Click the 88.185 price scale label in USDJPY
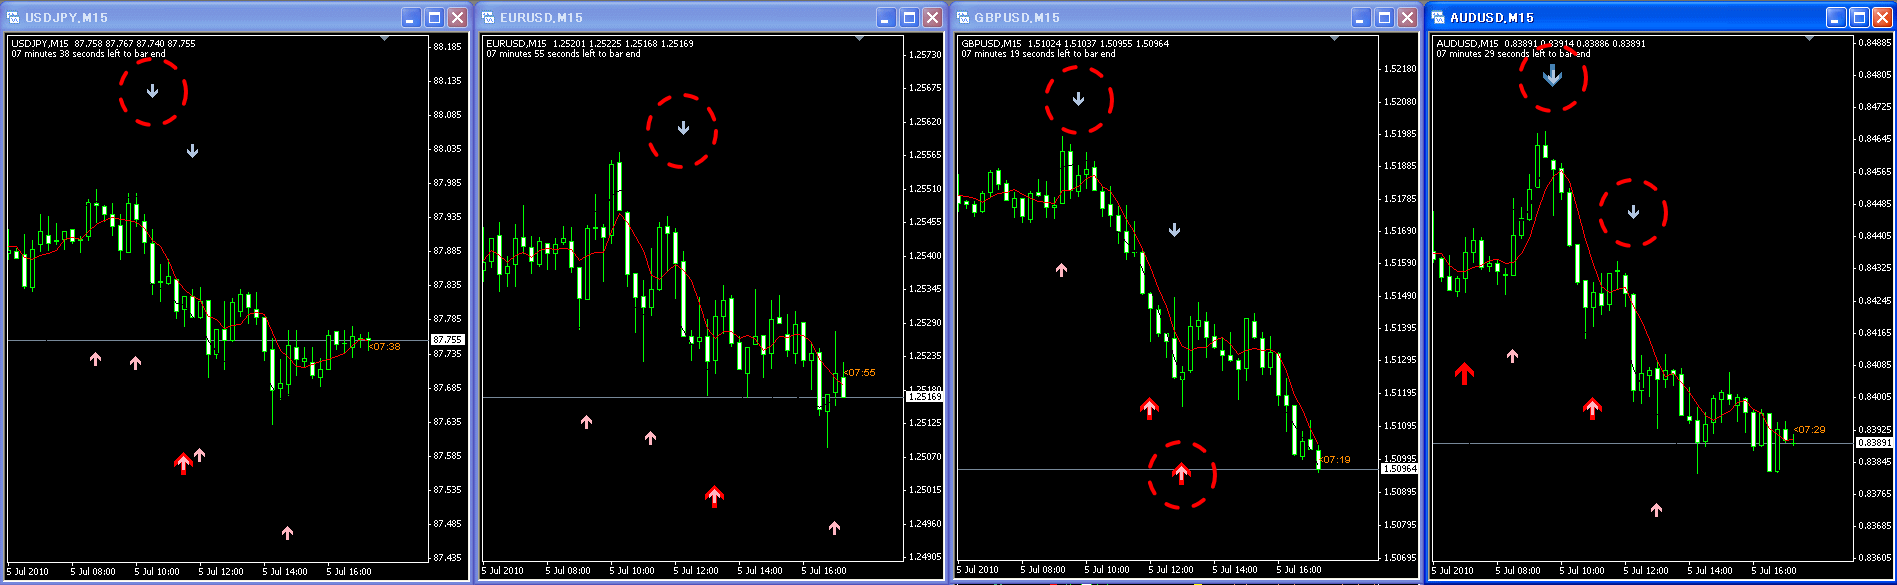Viewport: 1897px width, 585px height. (x=447, y=47)
